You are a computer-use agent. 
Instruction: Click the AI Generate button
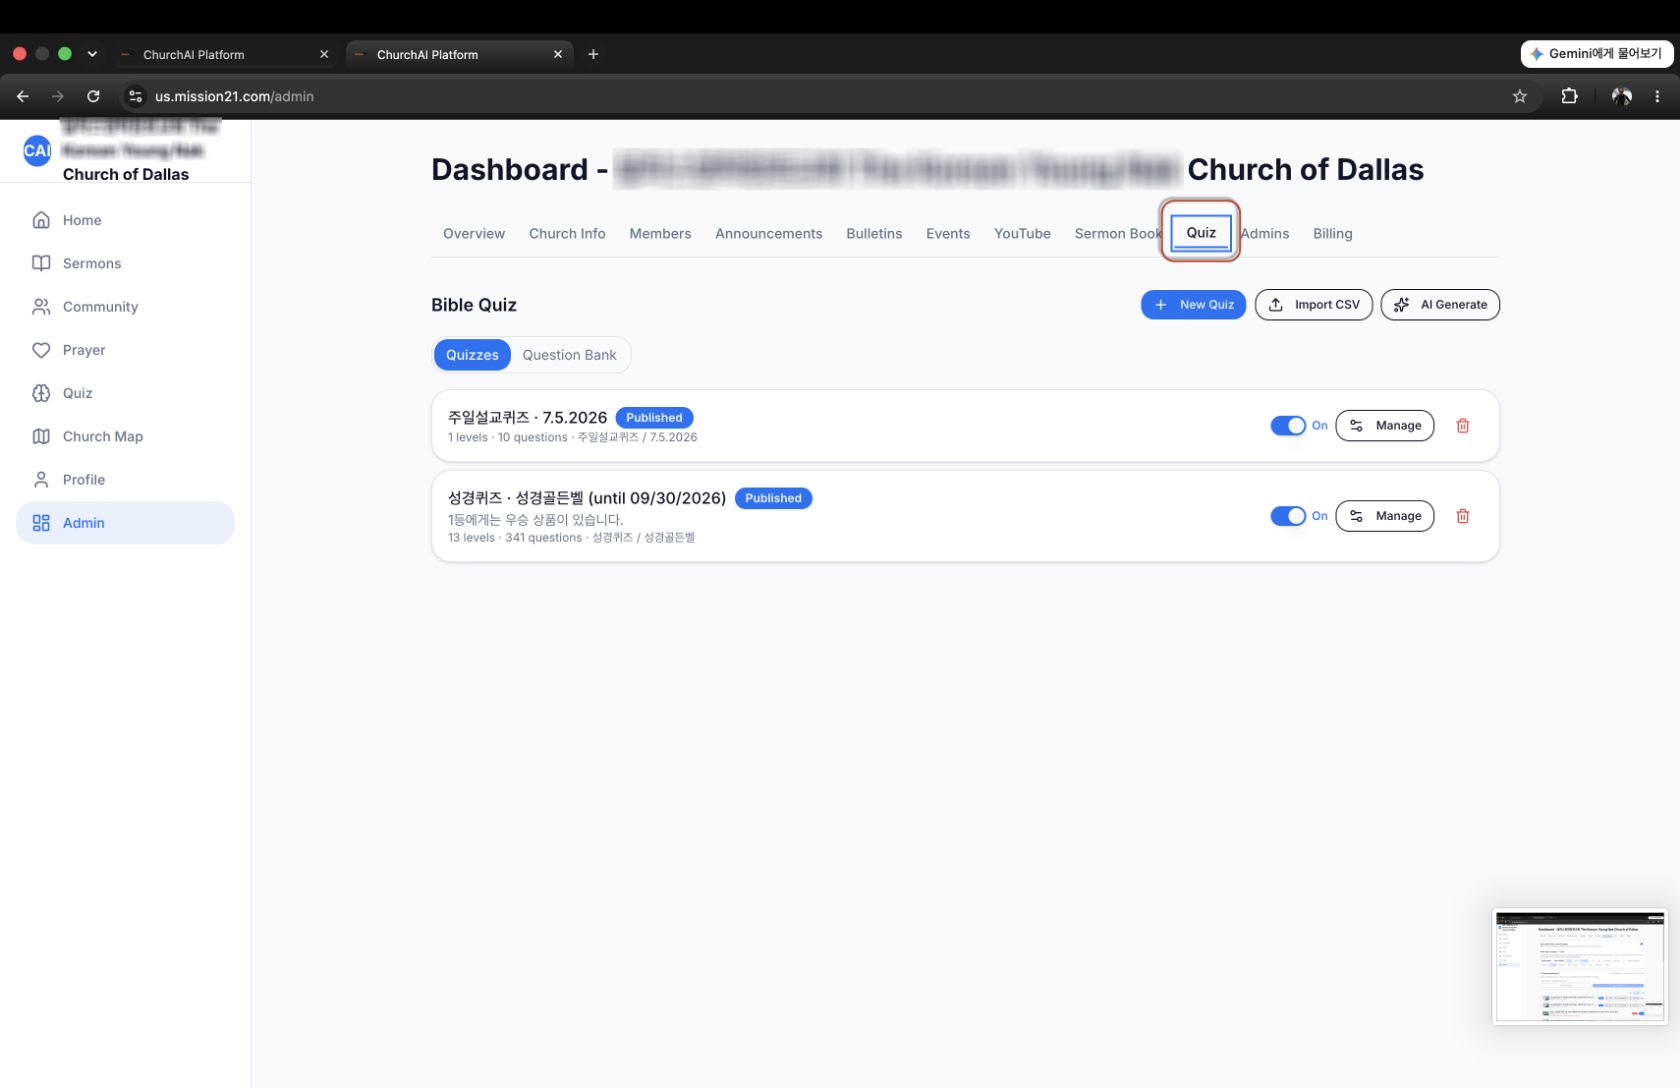pyautogui.click(x=1440, y=305)
